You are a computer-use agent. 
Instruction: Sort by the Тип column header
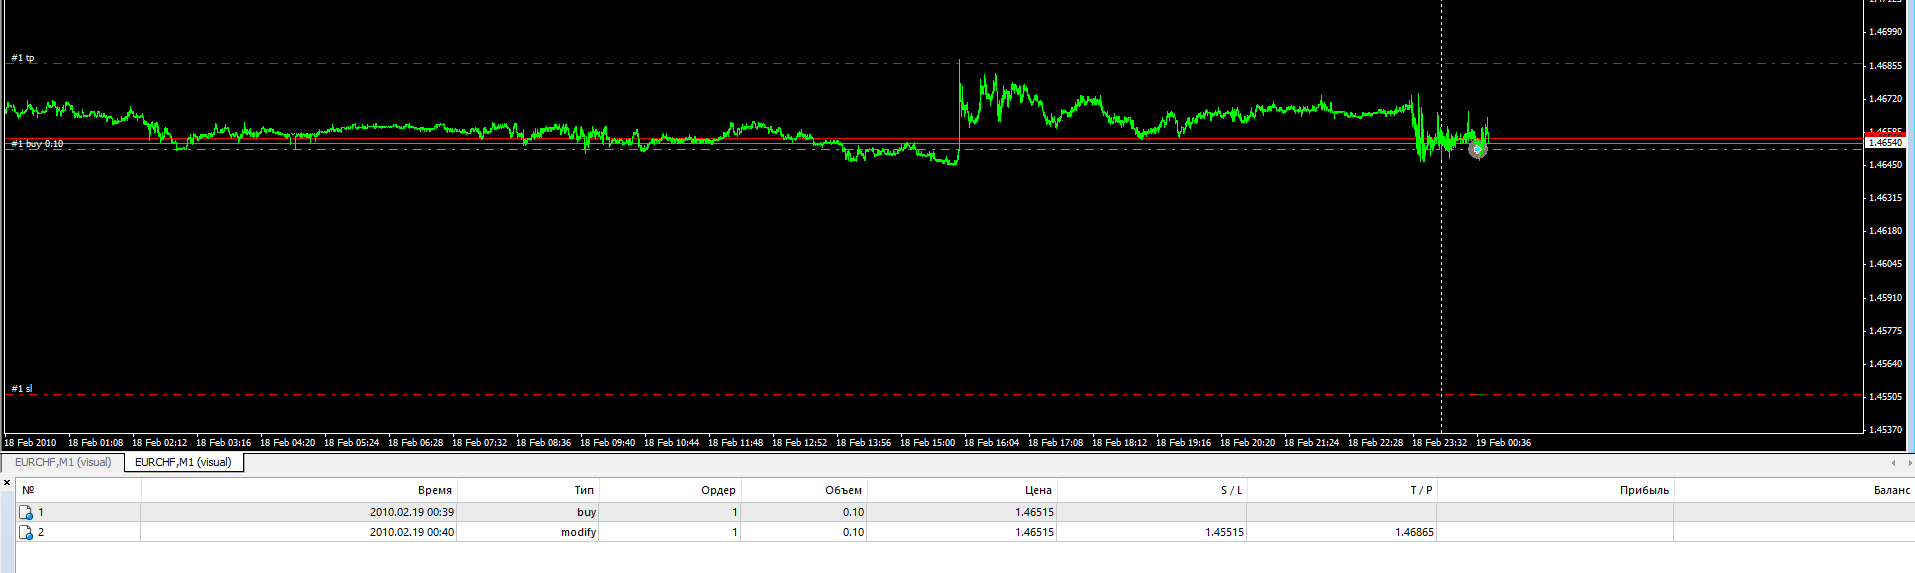pyautogui.click(x=528, y=490)
